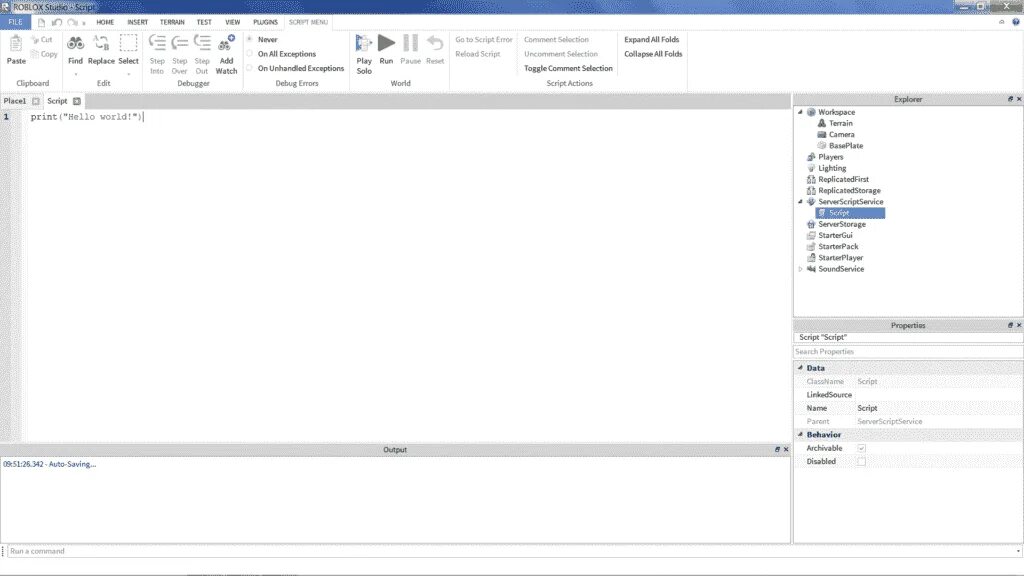Viewport: 1024px width, 576px height.
Task: Collapse the ServerScriptService node
Action: point(801,201)
